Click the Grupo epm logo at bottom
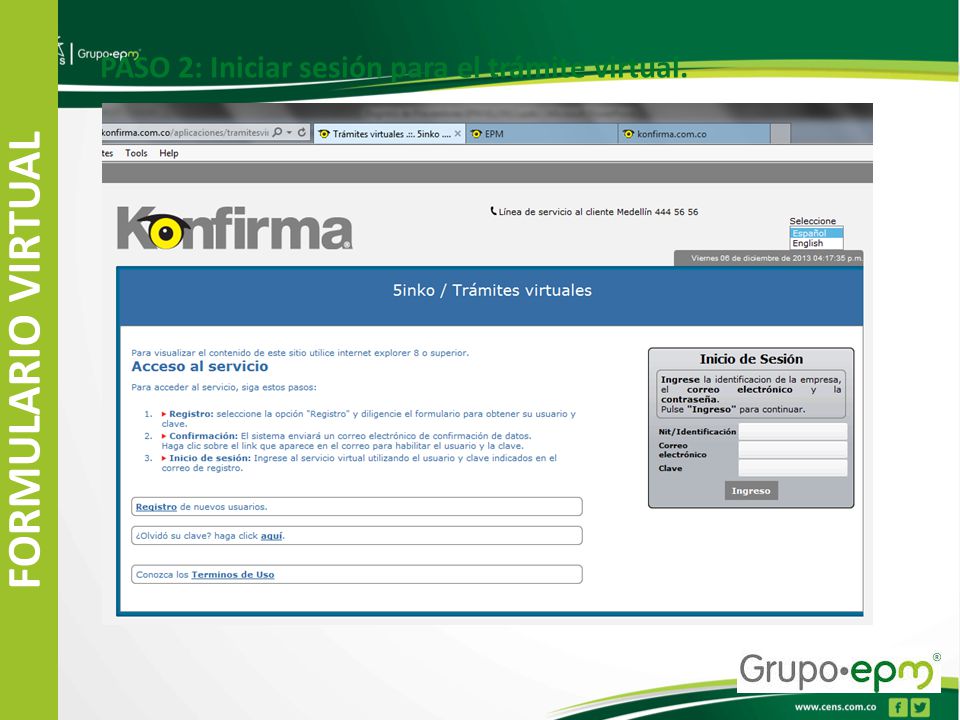The image size is (960, 720). [839, 672]
